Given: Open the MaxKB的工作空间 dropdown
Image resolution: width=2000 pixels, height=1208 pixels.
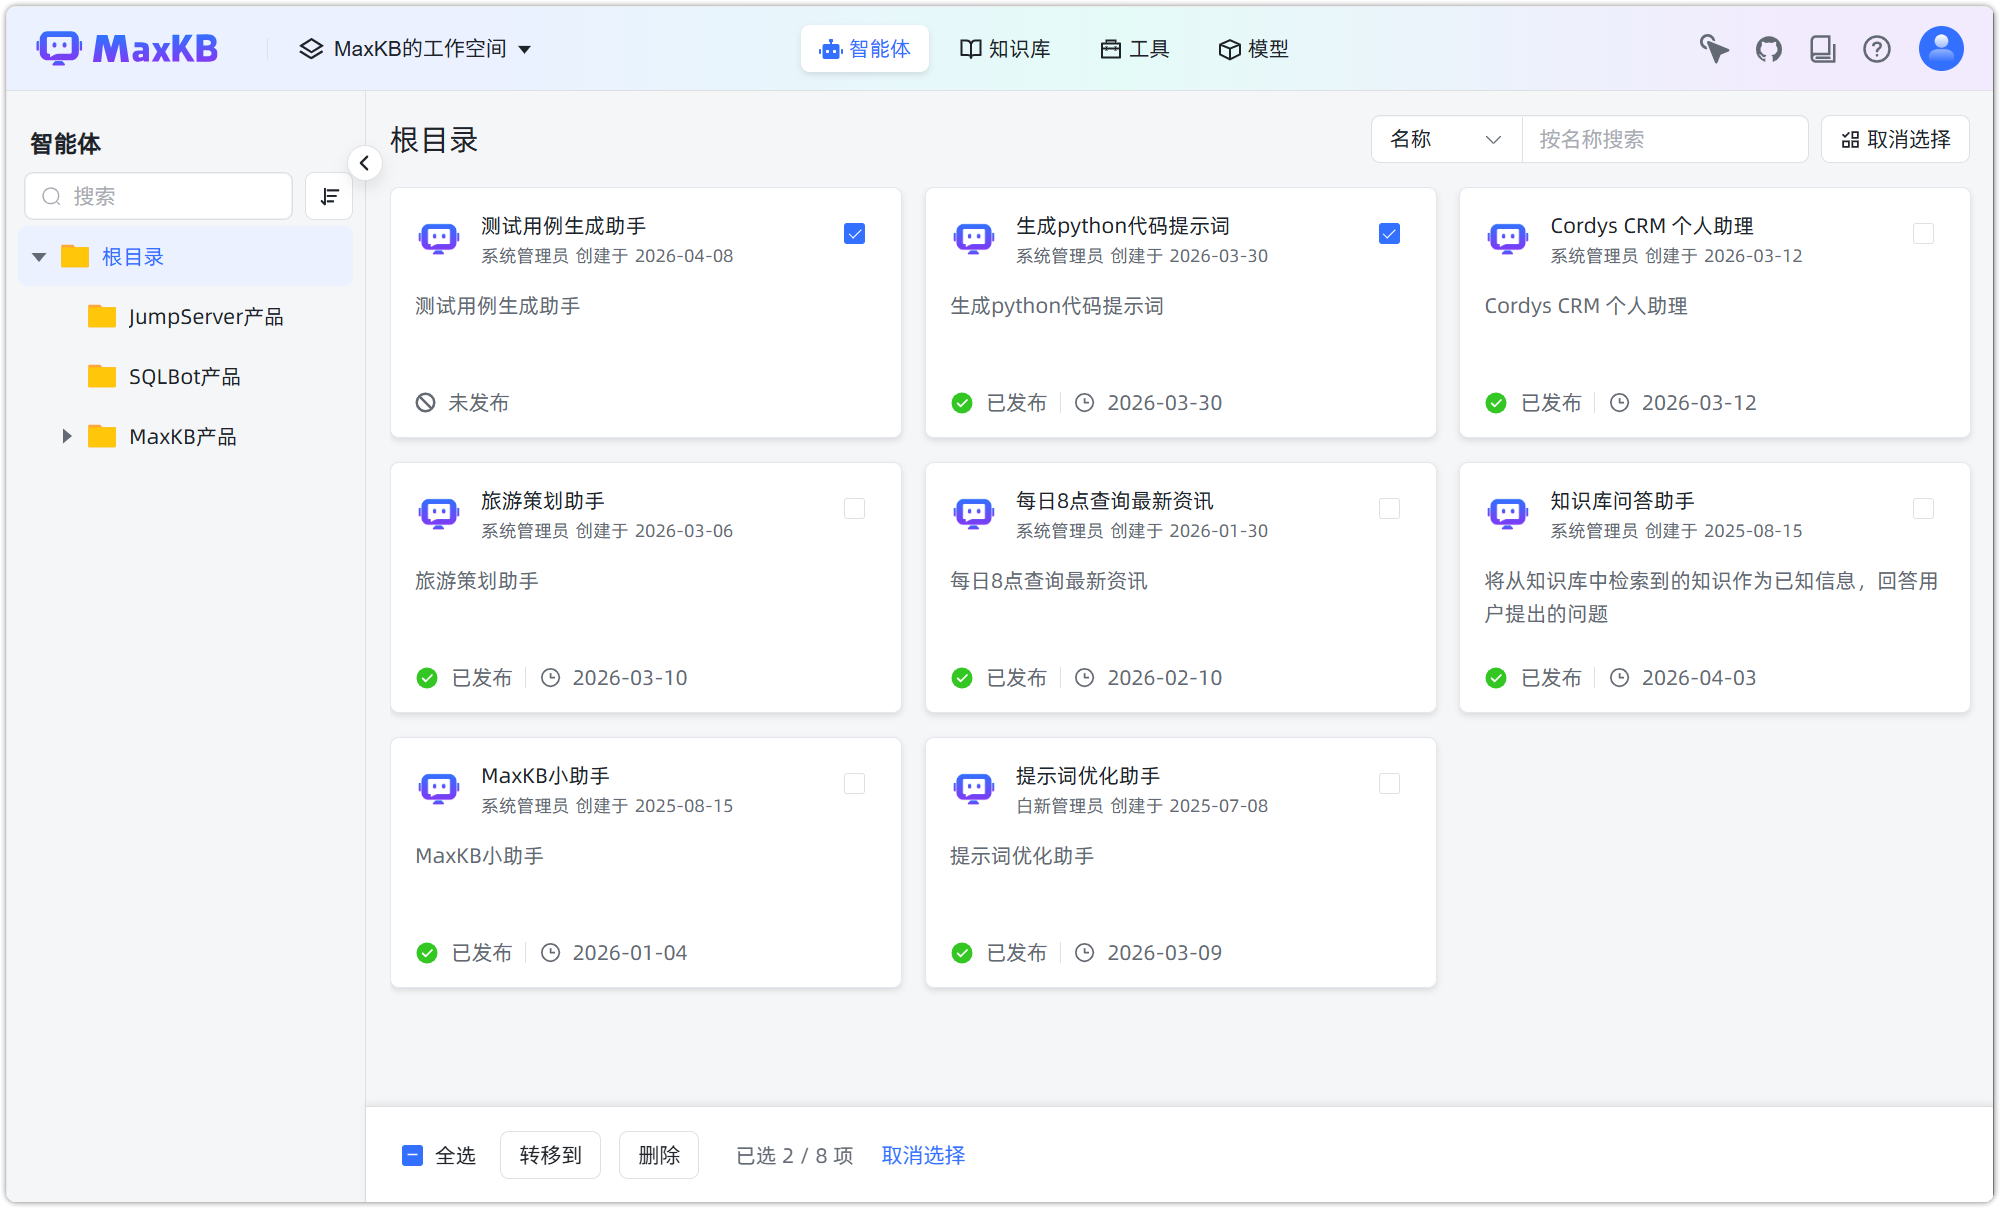Looking at the screenshot, I should 415,48.
